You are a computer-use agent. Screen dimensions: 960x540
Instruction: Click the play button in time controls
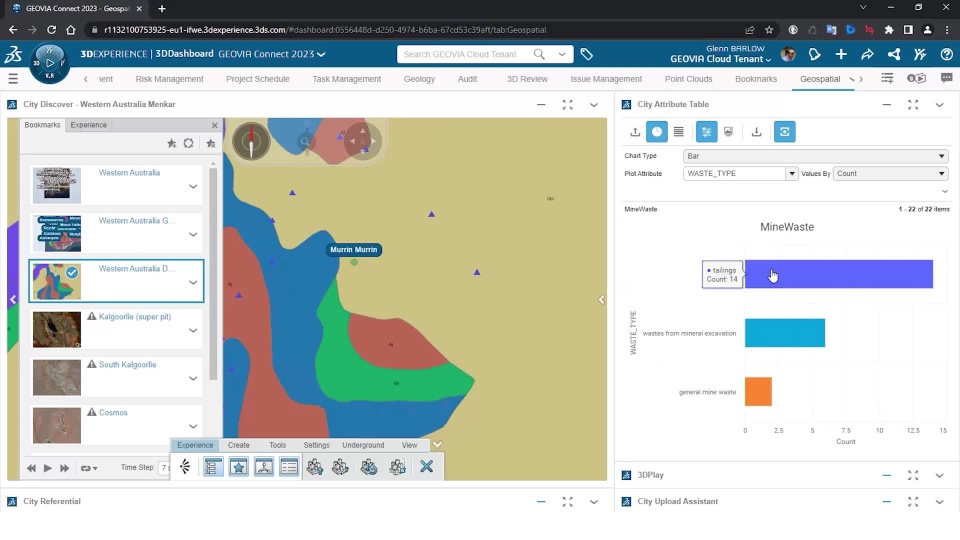click(47, 468)
